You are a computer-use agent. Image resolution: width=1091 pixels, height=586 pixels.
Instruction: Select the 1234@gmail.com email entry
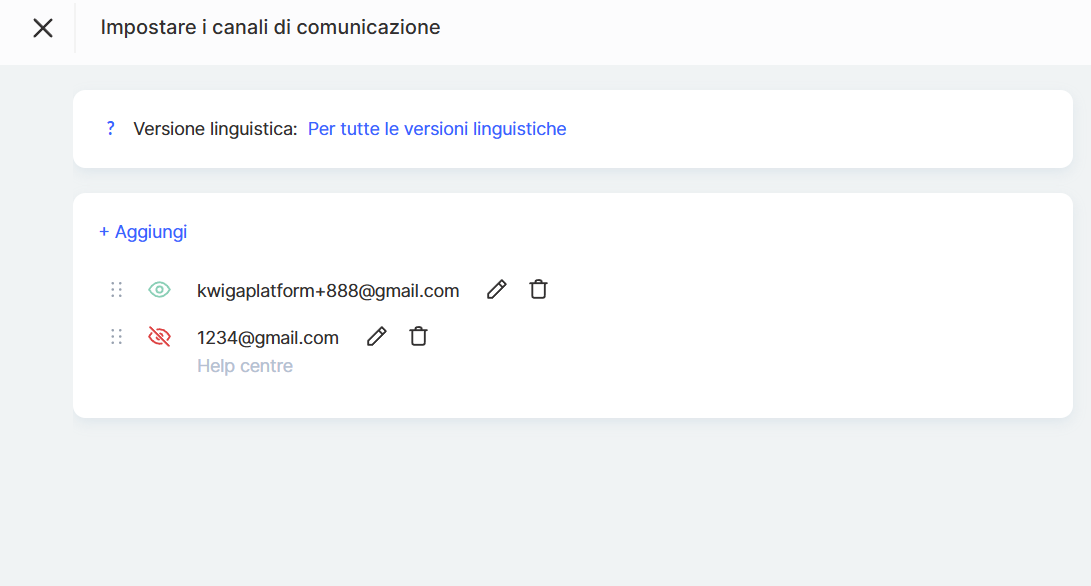click(268, 338)
